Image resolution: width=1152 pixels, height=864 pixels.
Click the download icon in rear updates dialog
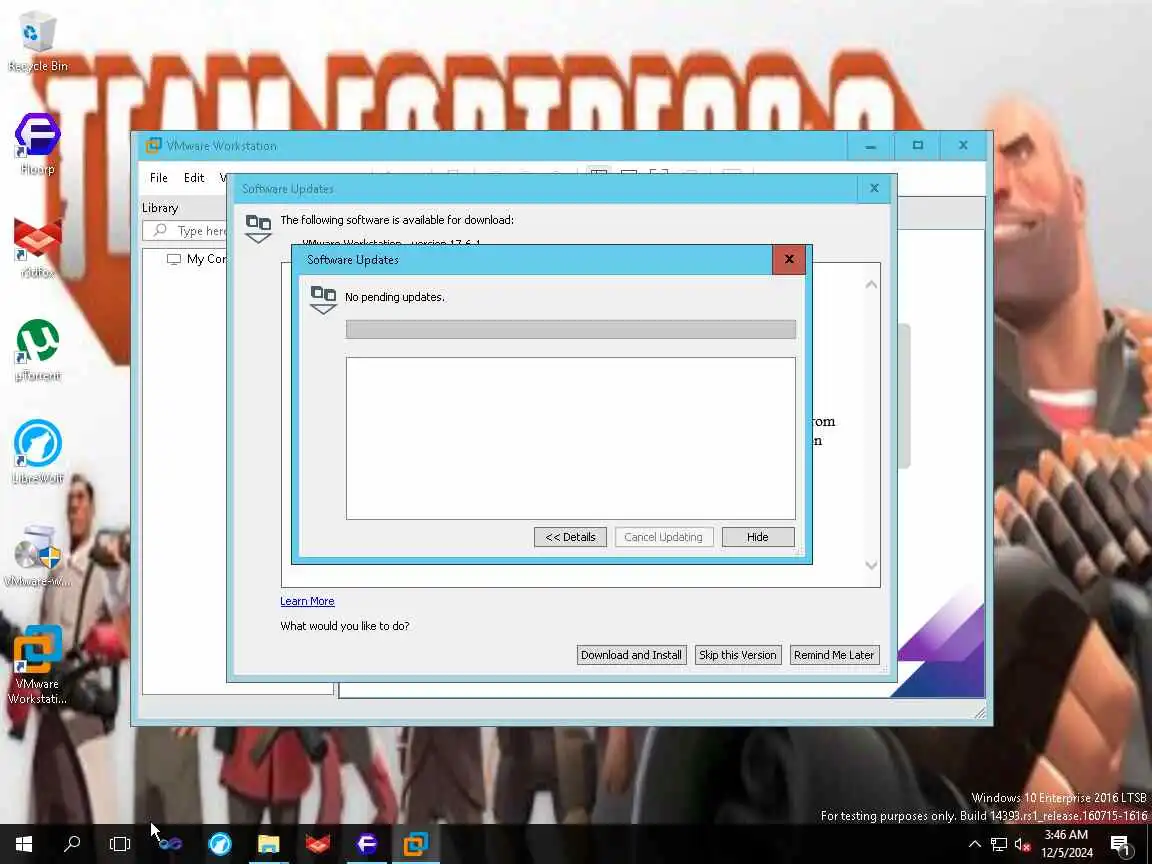(x=258, y=228)
